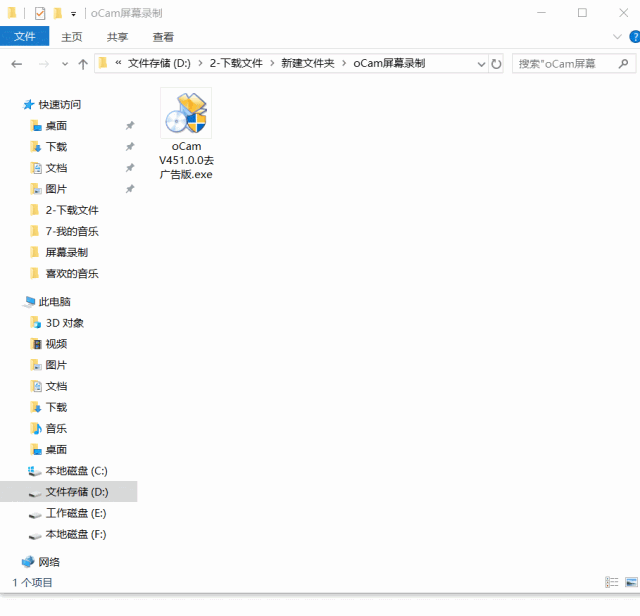Navigate to 文件存储 (D:) breadcrumb

coord(159,64)
